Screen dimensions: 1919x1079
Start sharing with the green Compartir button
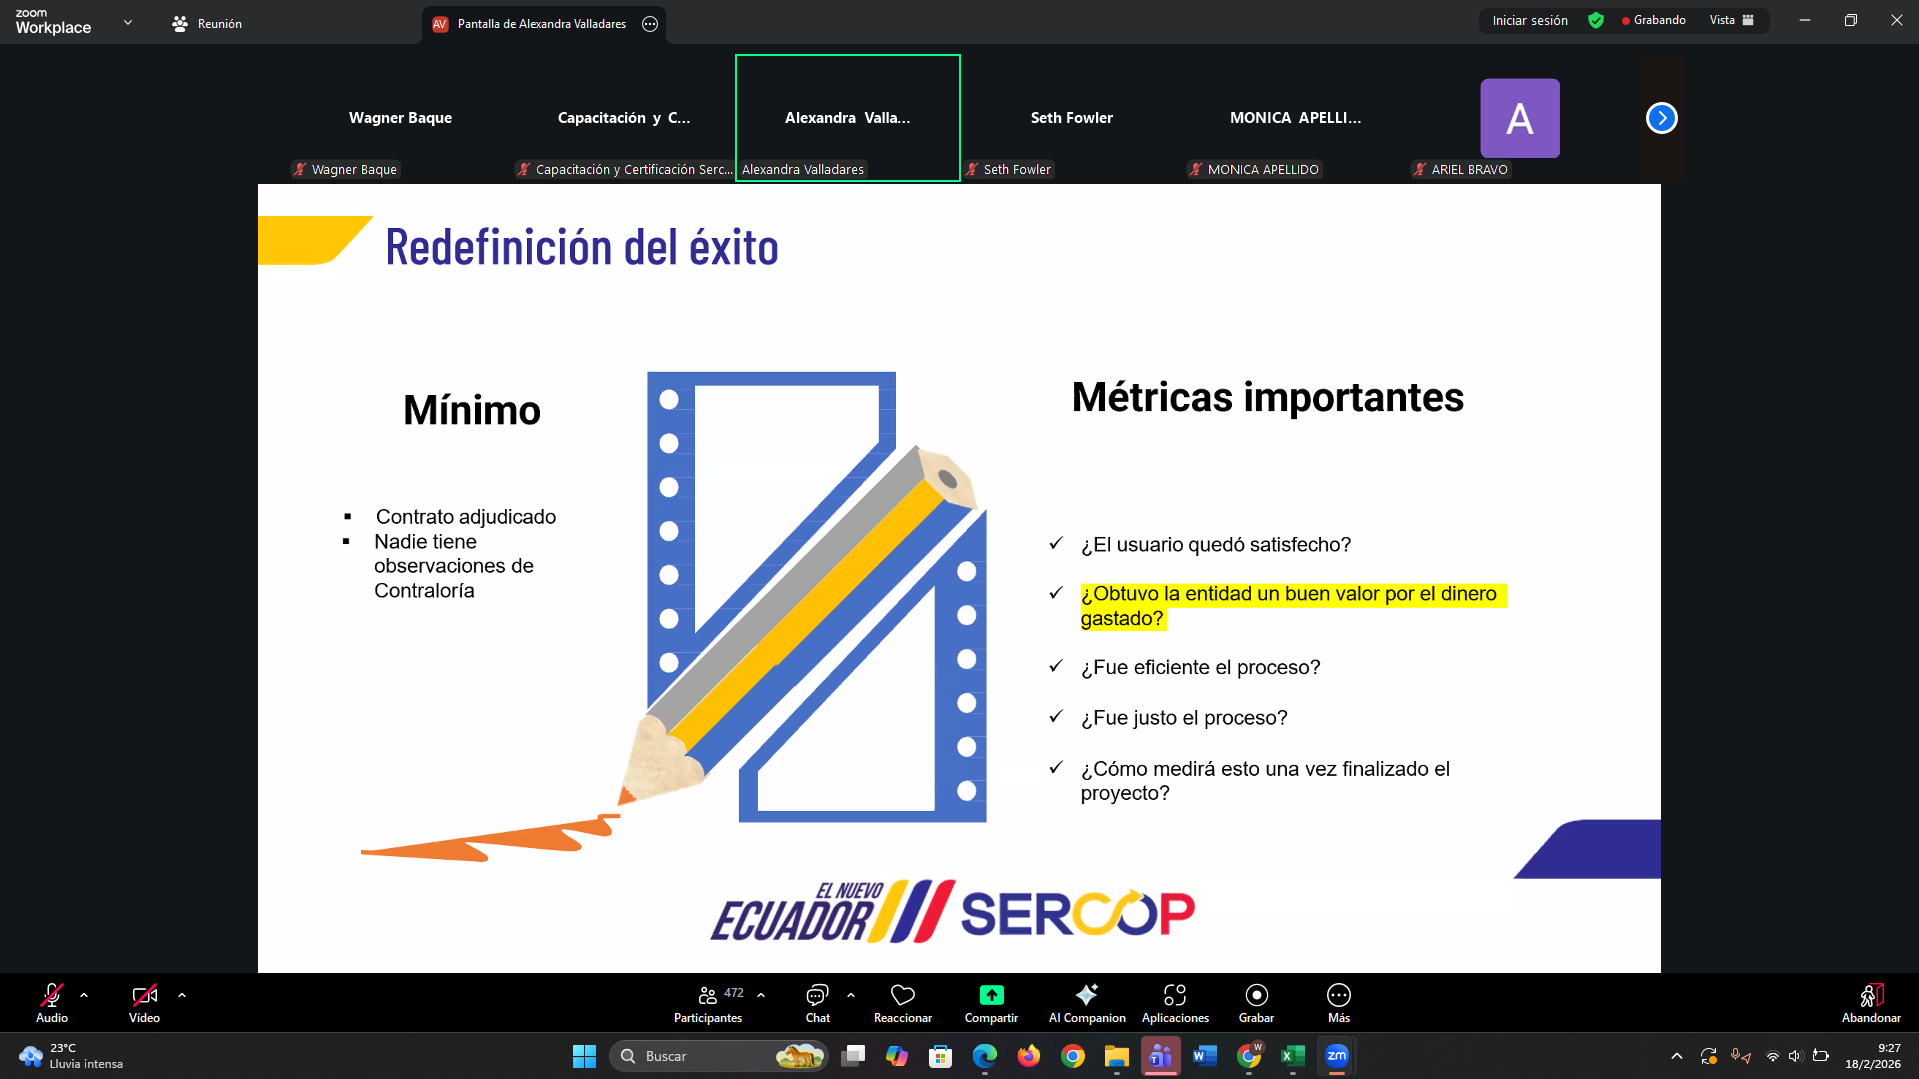[x=991, y=996]
